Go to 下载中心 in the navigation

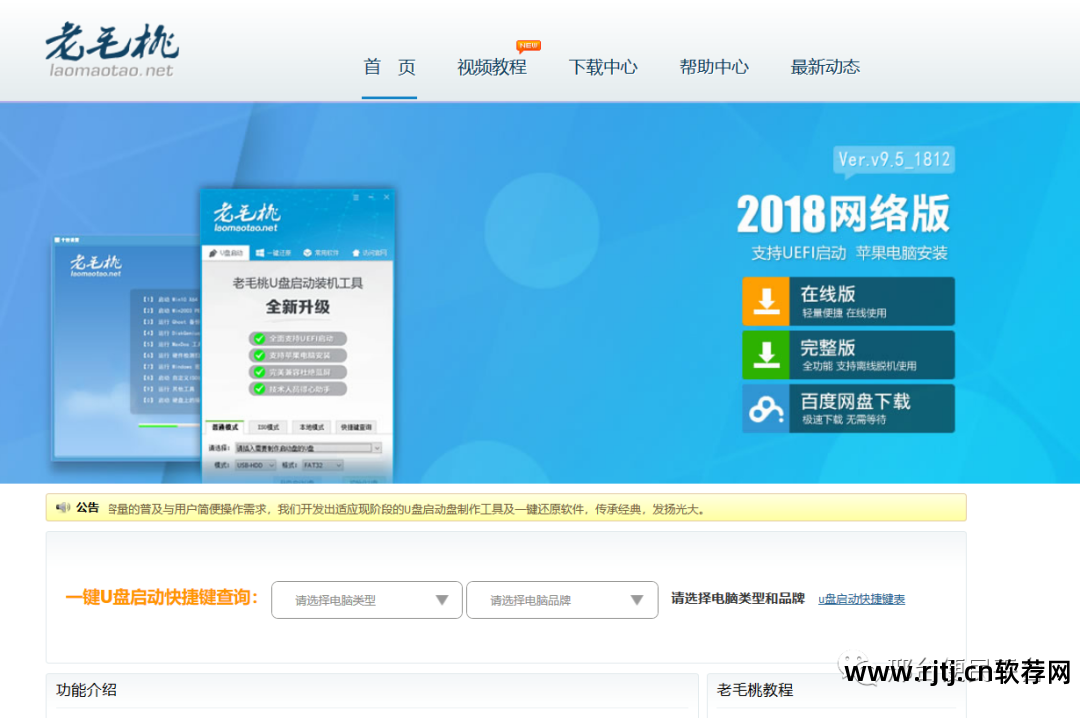click(603, 67)
